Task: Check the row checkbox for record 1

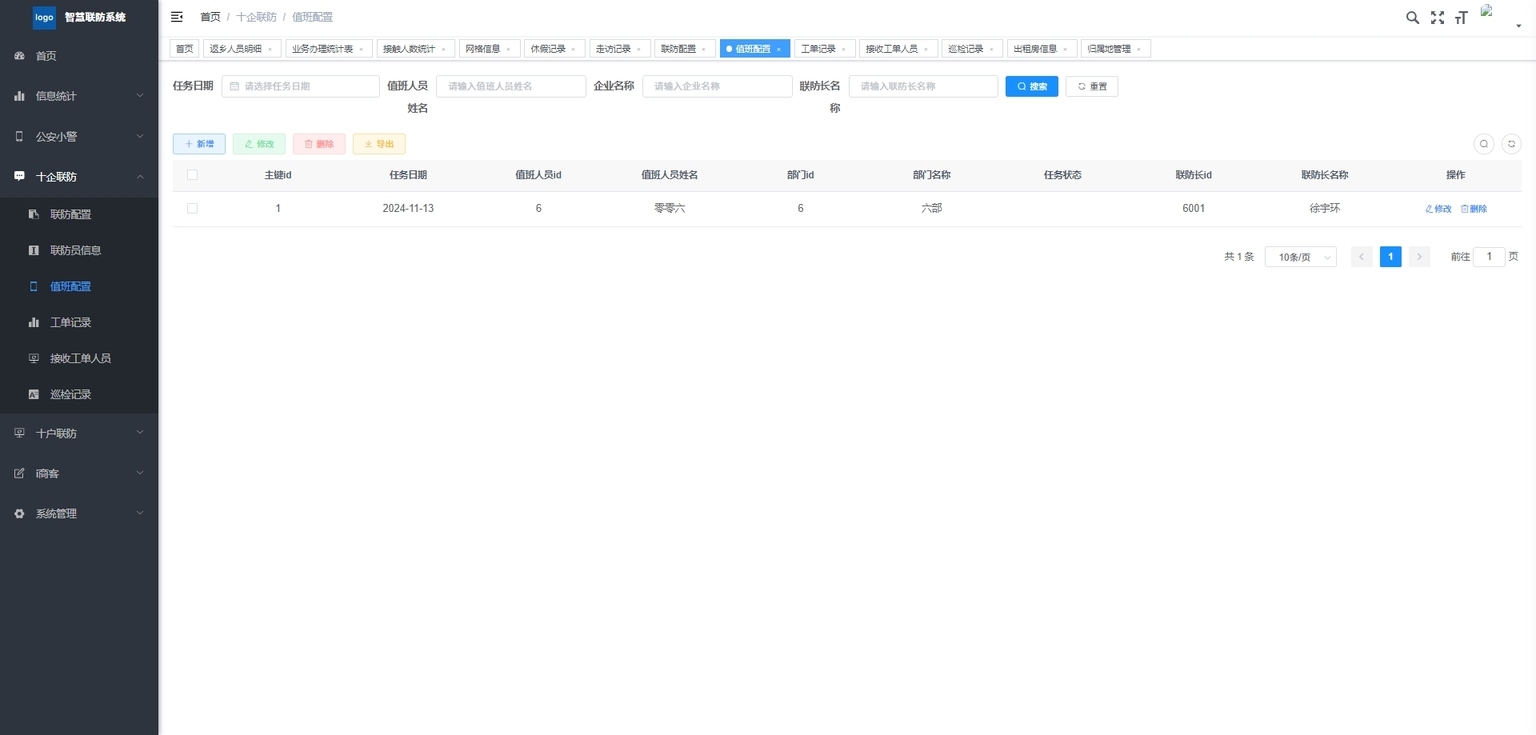Action: (192, 209)
